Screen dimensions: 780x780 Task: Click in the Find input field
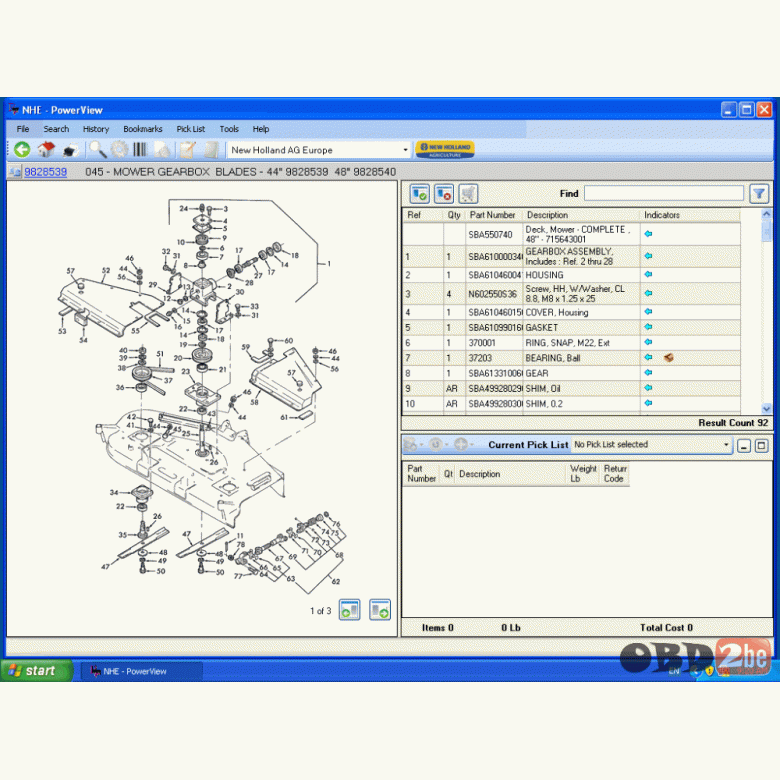(664, 193)
